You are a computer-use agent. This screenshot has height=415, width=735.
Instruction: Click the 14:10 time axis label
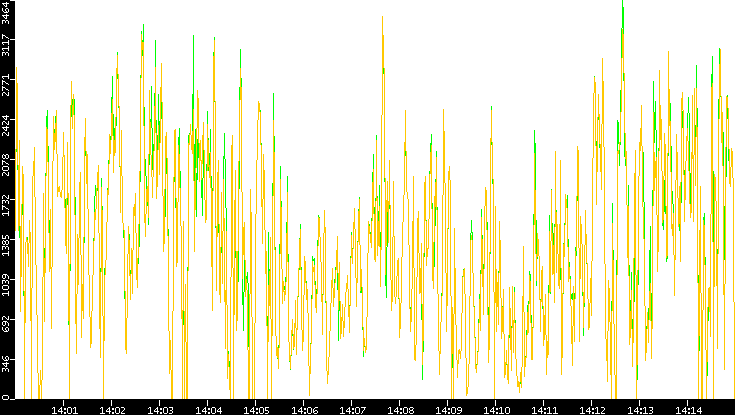tap(496, 410)
